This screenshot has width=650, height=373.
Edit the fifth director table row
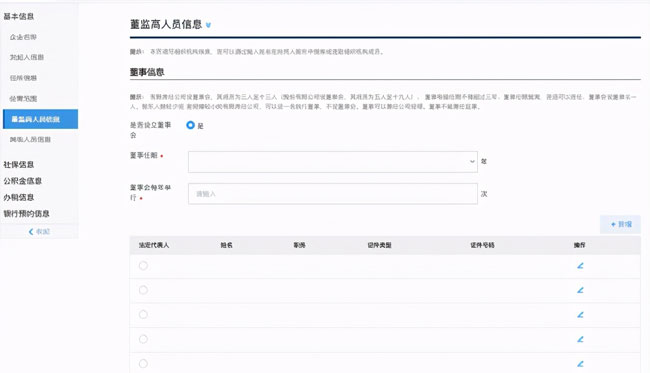point(580,364)
